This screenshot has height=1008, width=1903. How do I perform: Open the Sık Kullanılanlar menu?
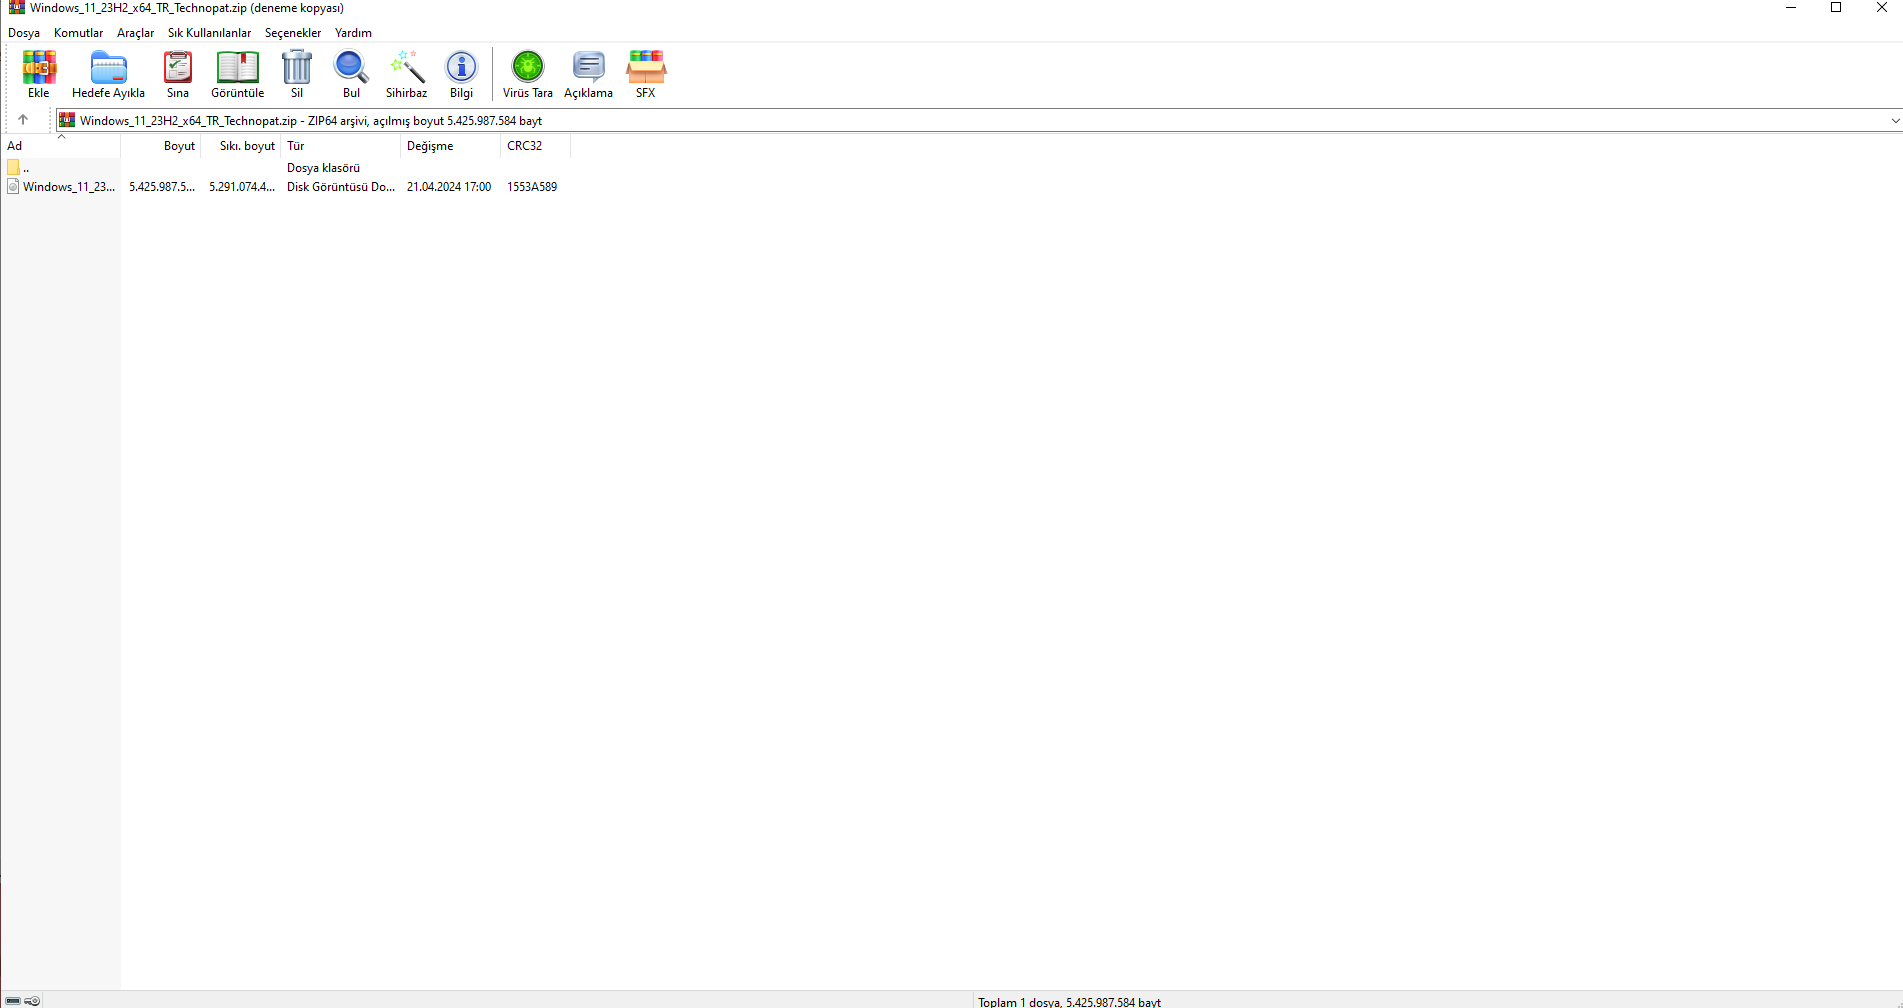pyautogui.click(x=209, y=33)
